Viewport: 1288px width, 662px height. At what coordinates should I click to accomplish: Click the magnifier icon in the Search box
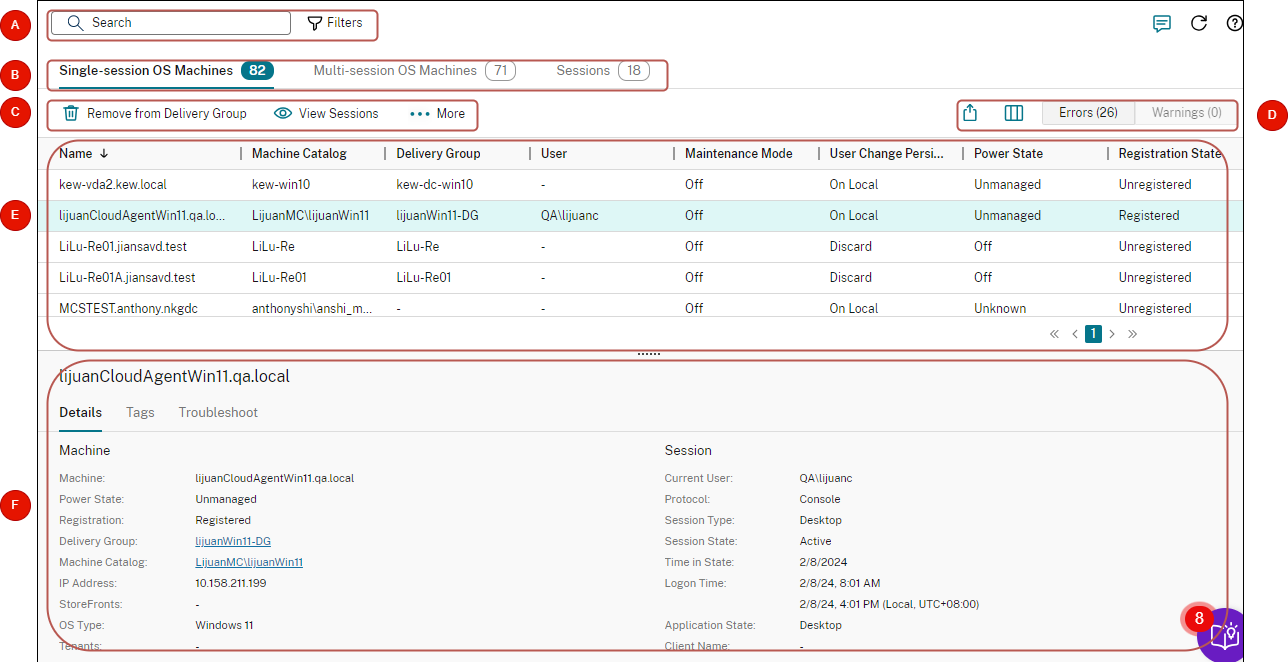(74, 22)
